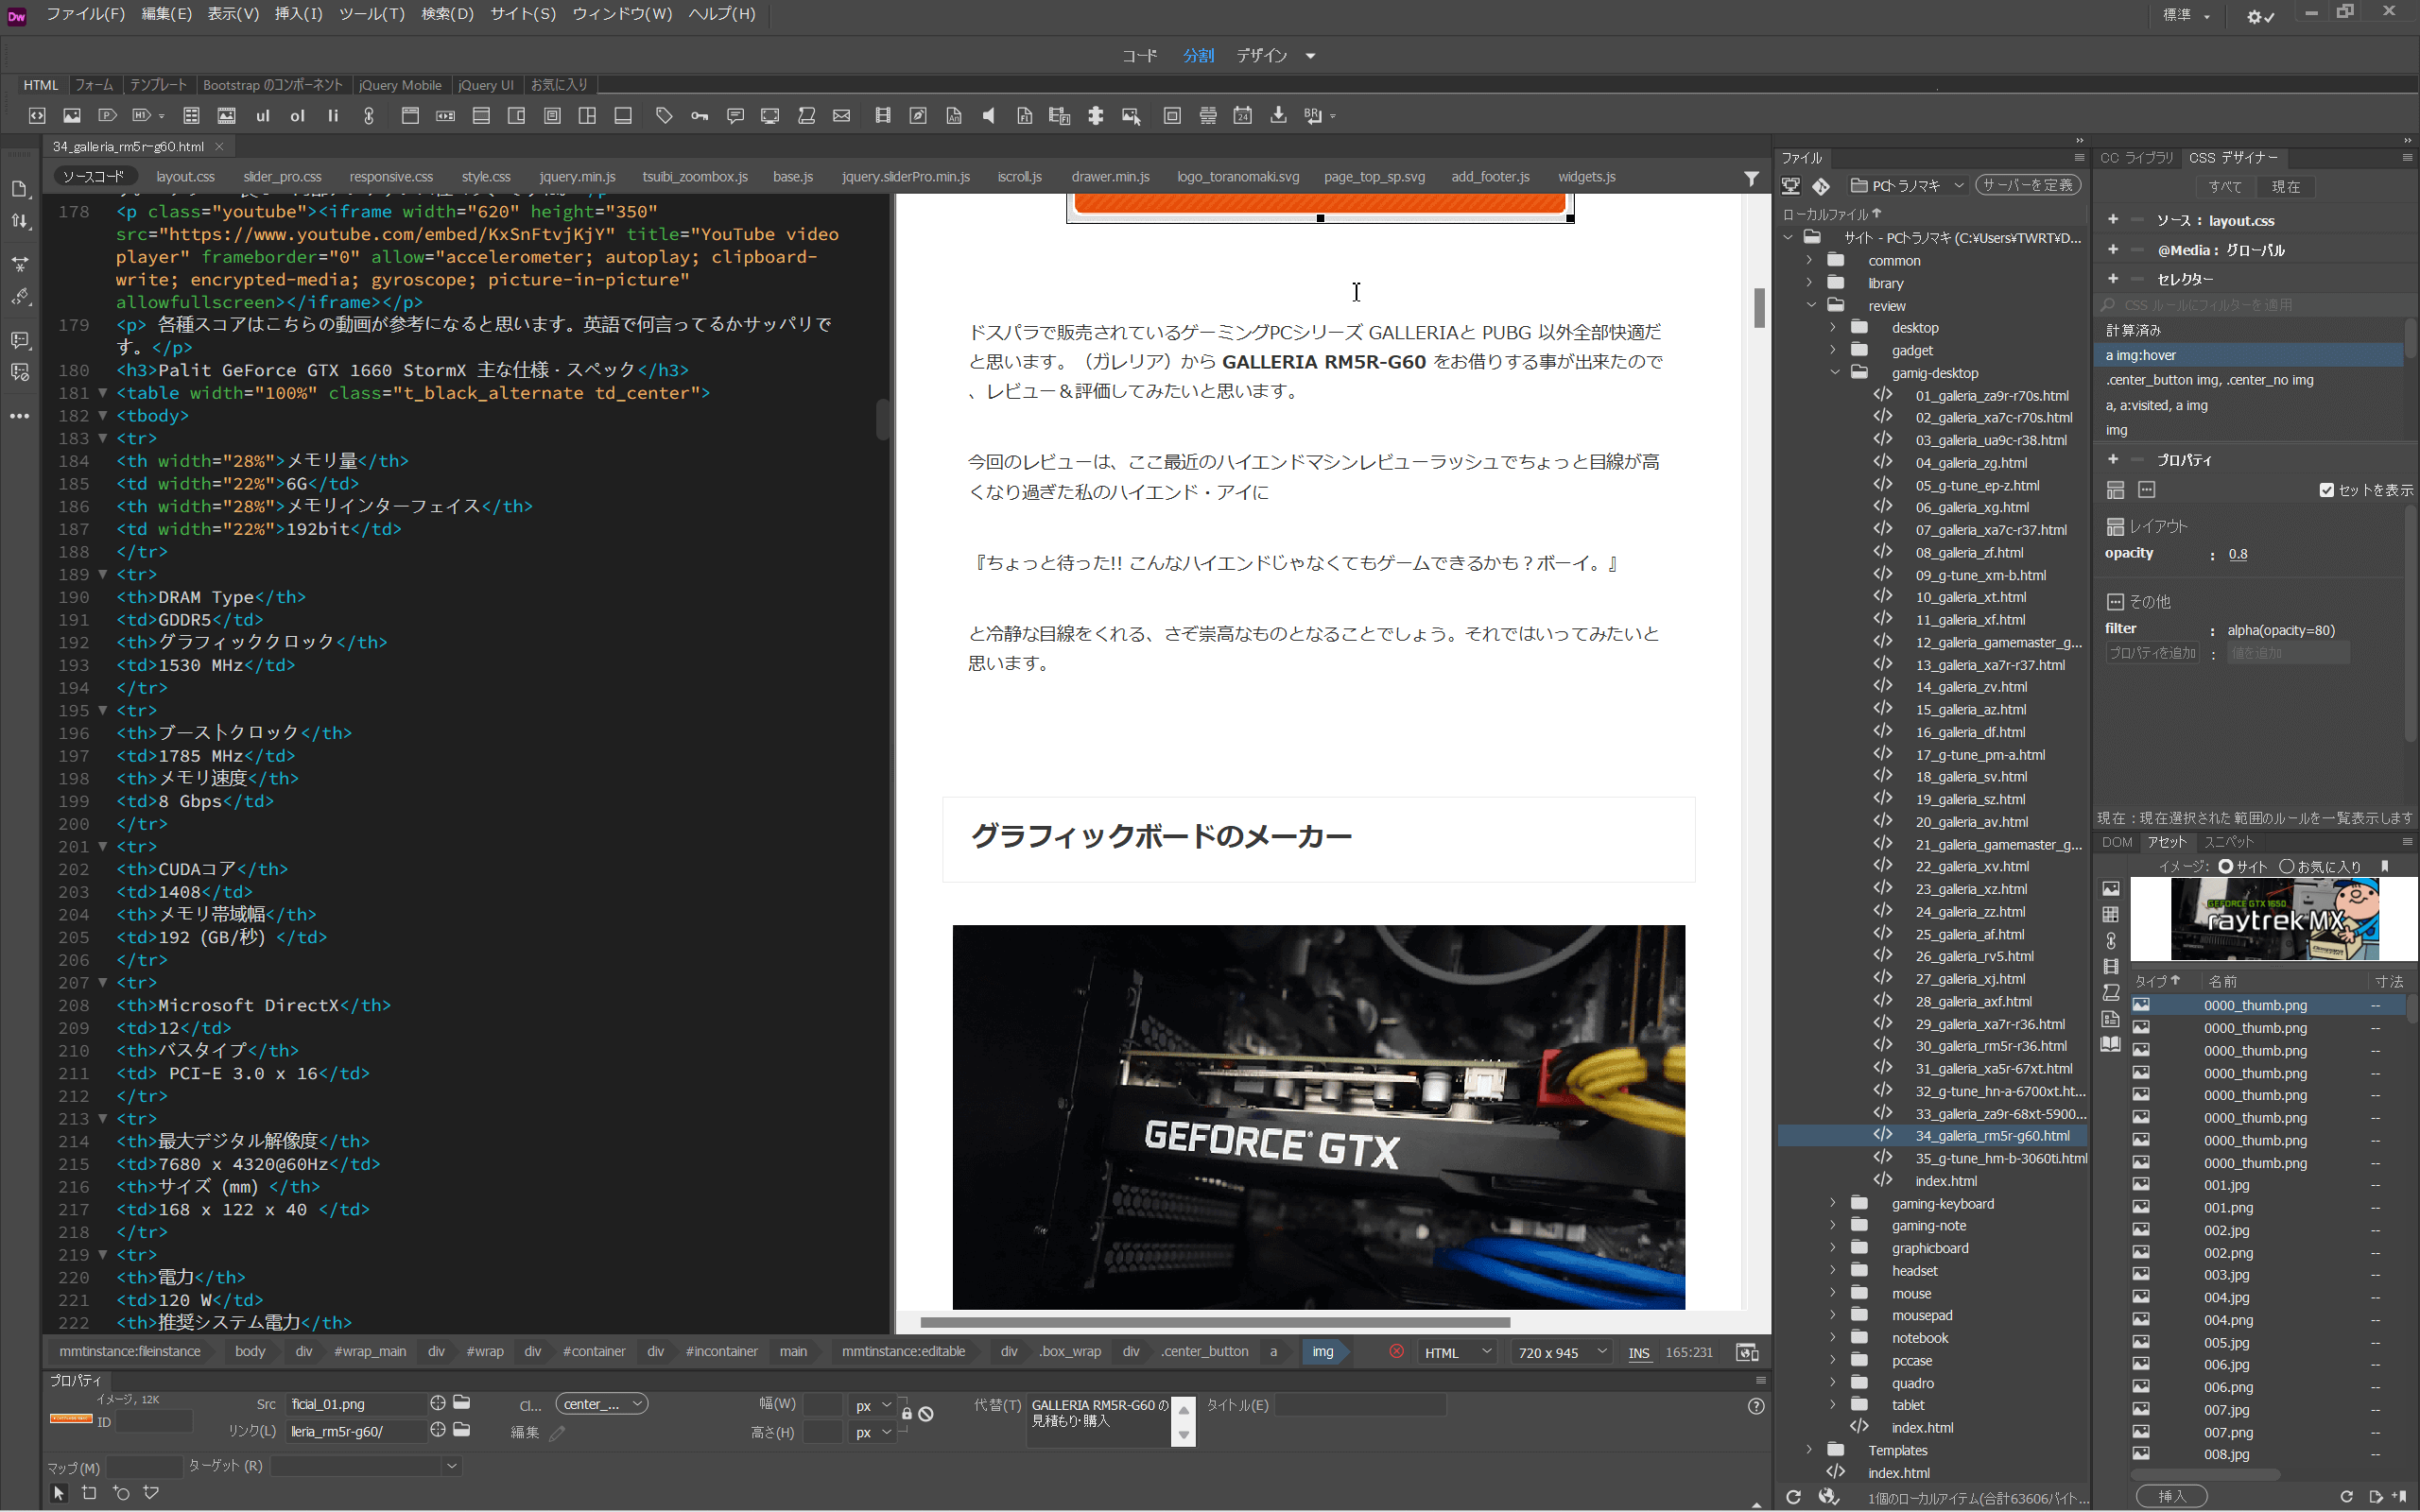Insert a Rollover Image from the toolbar
Viewport: 2420px width, 1512px height.
tap(1131, 116)
